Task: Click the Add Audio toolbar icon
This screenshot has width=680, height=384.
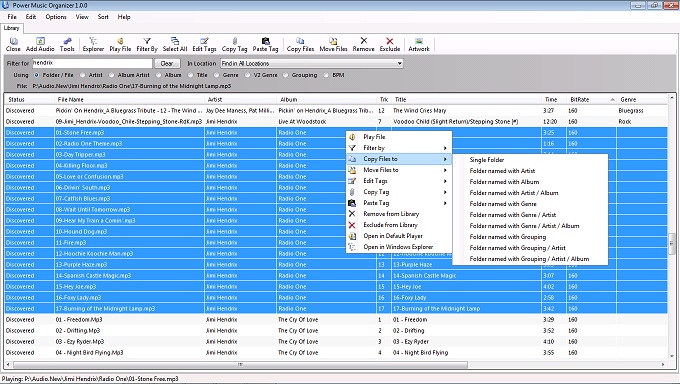Action: pos(40,45)
